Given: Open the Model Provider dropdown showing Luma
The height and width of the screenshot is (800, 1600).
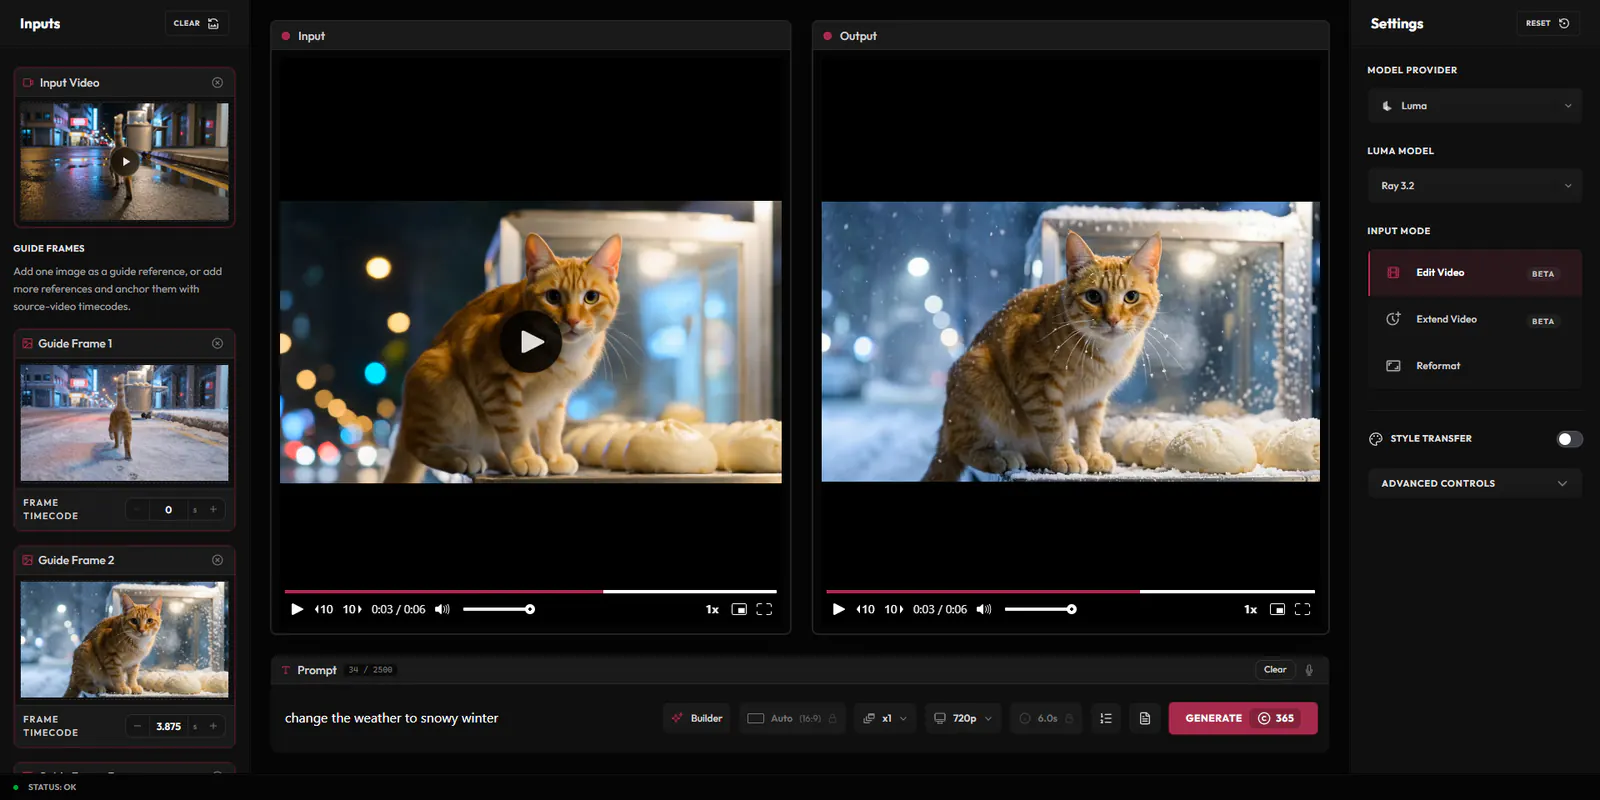Looking at the screenshot, I should tap(1475, 106).
